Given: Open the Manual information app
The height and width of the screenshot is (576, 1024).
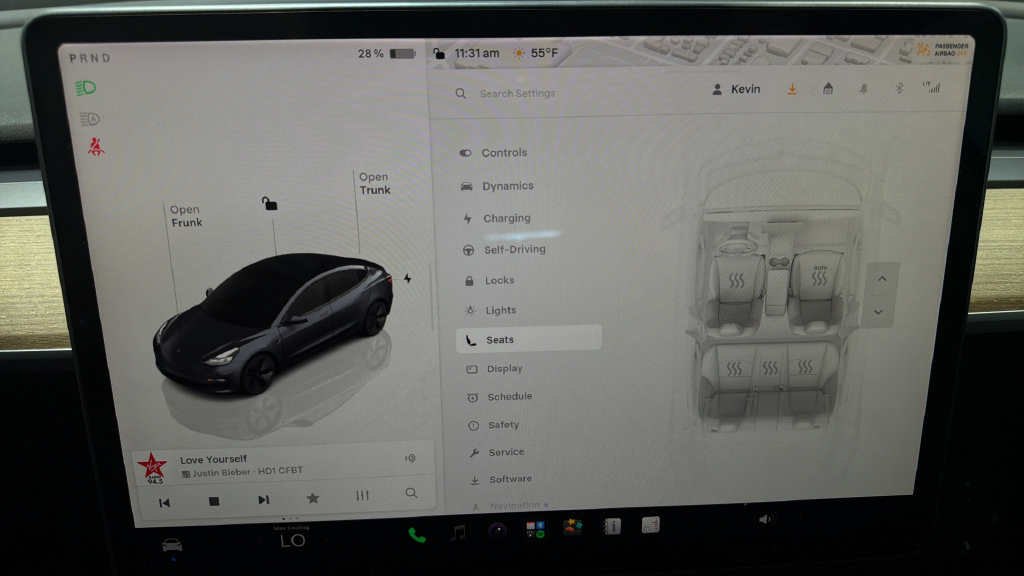Looking at the screenshot, I should point(612,526).
